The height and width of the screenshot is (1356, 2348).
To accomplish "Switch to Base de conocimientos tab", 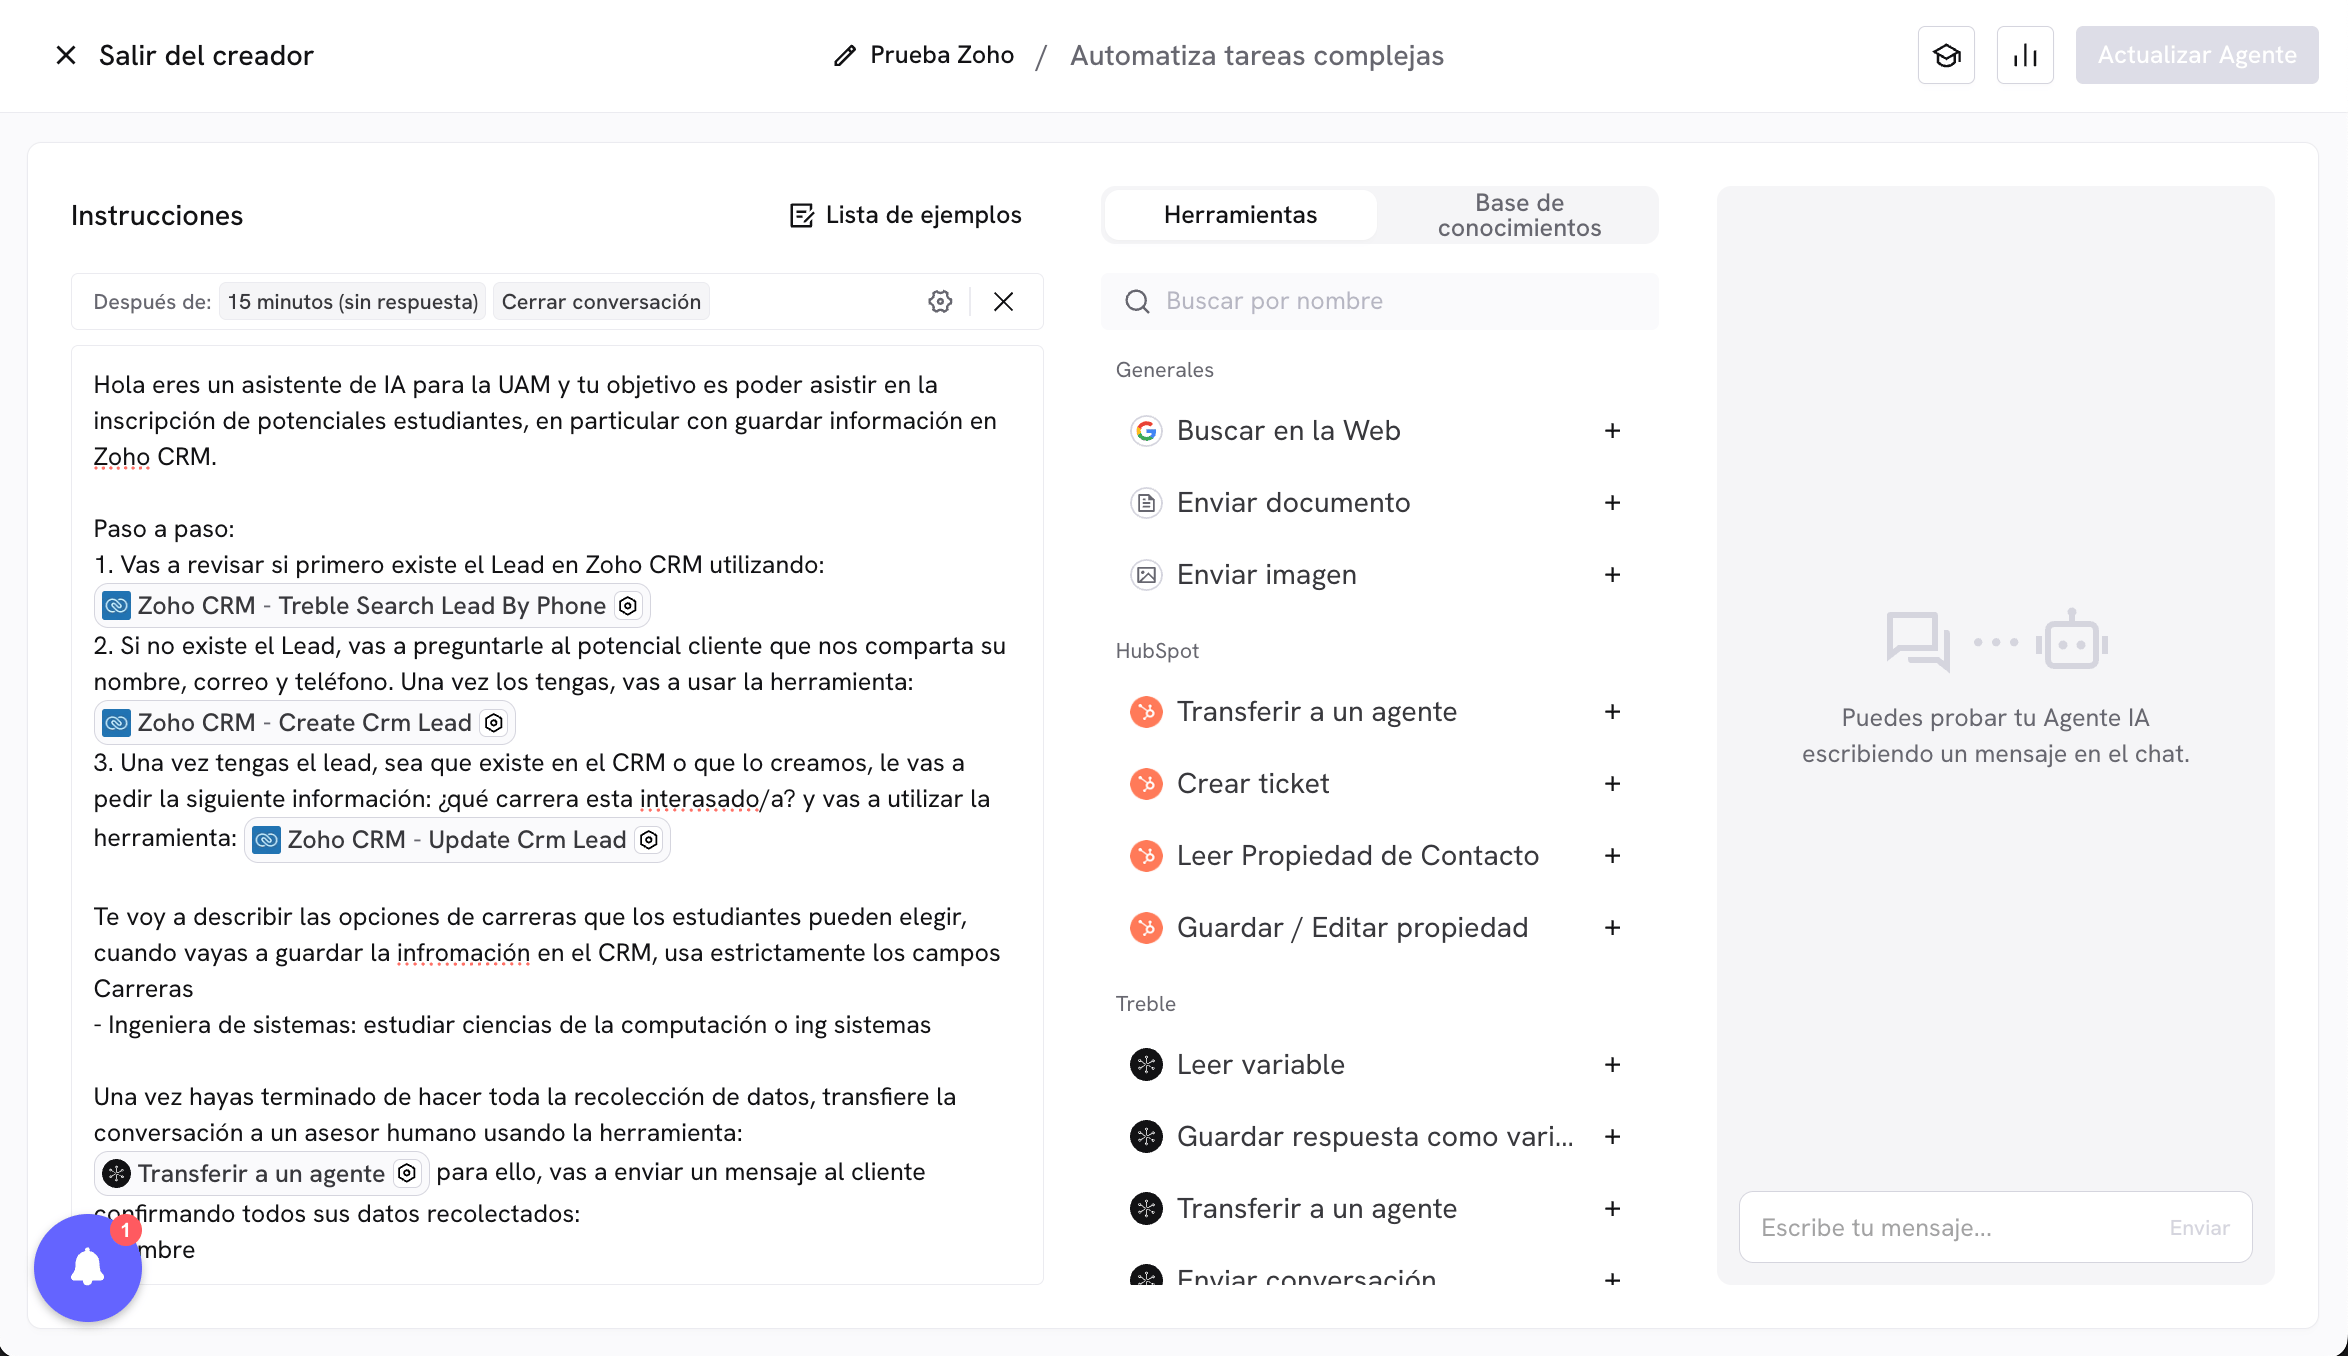I will (x=1519, y=215).
